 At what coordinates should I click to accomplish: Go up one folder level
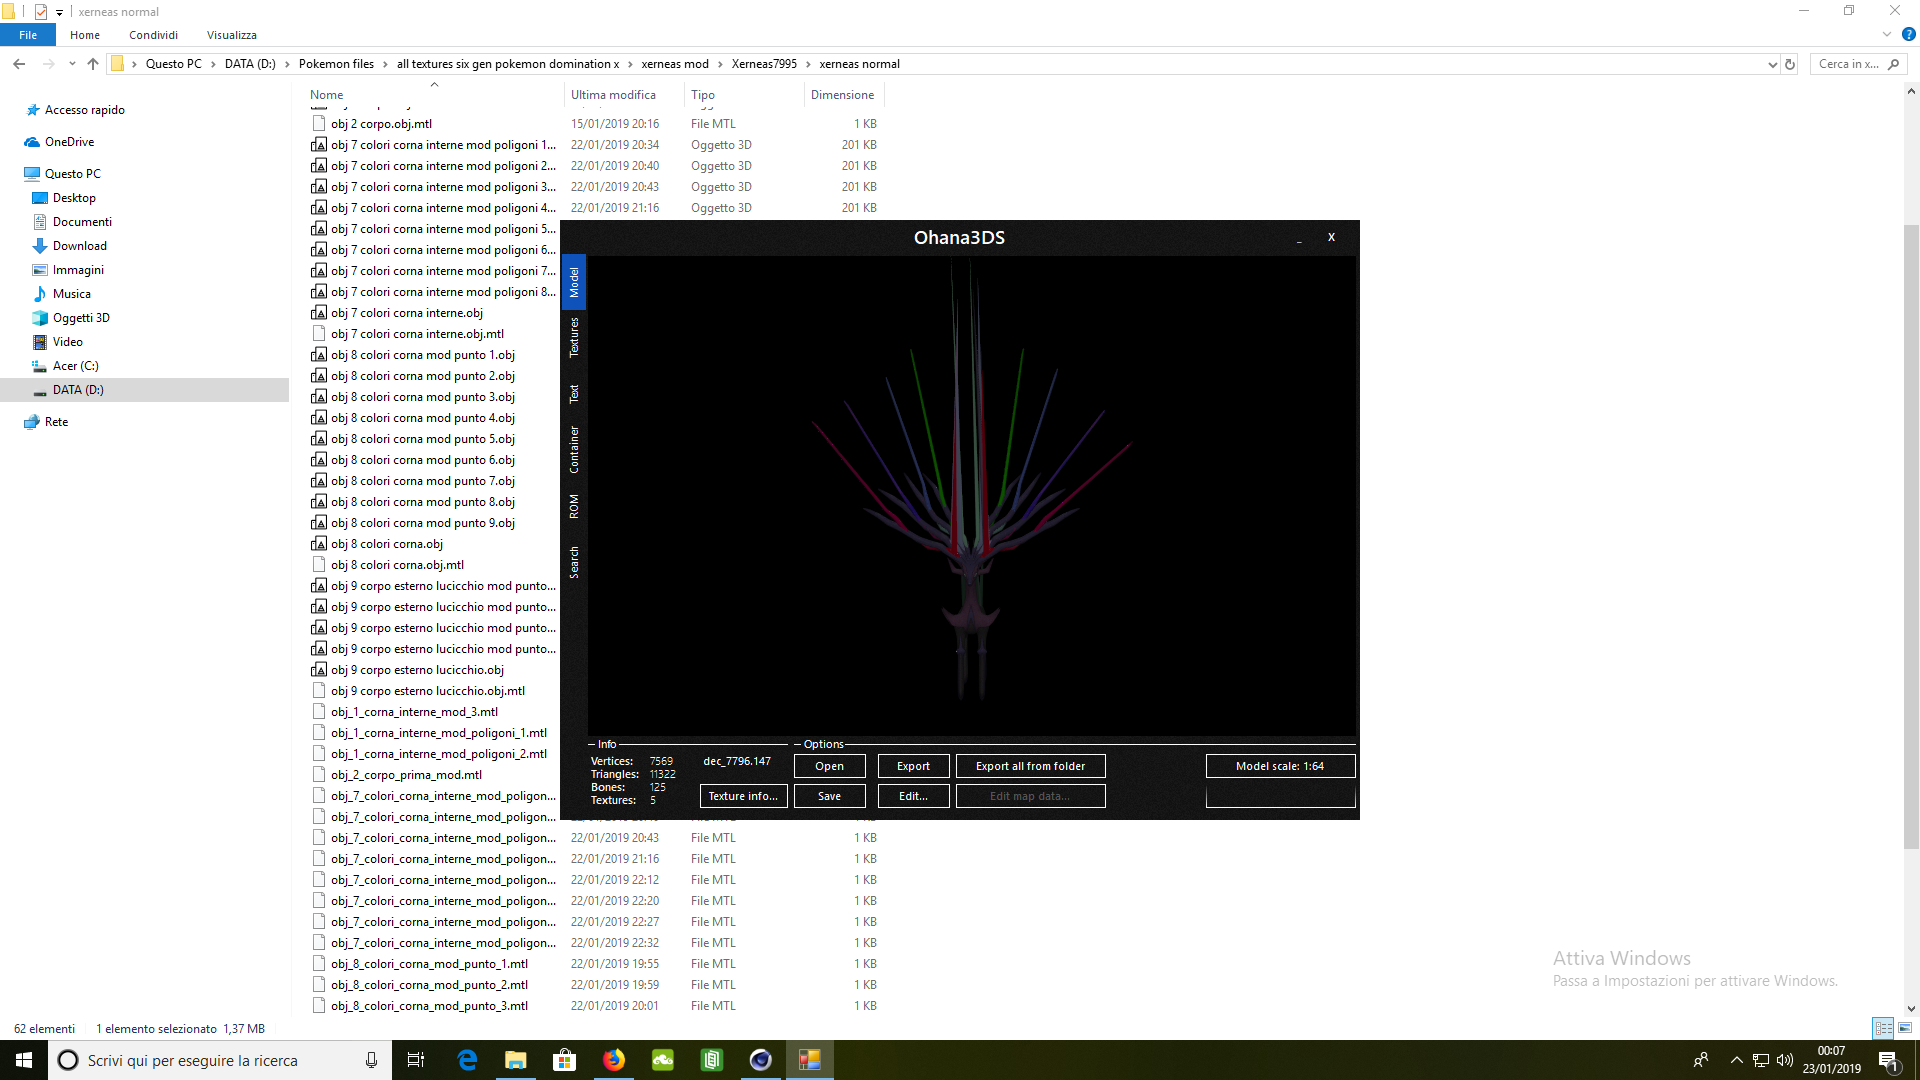coord(93,64)
